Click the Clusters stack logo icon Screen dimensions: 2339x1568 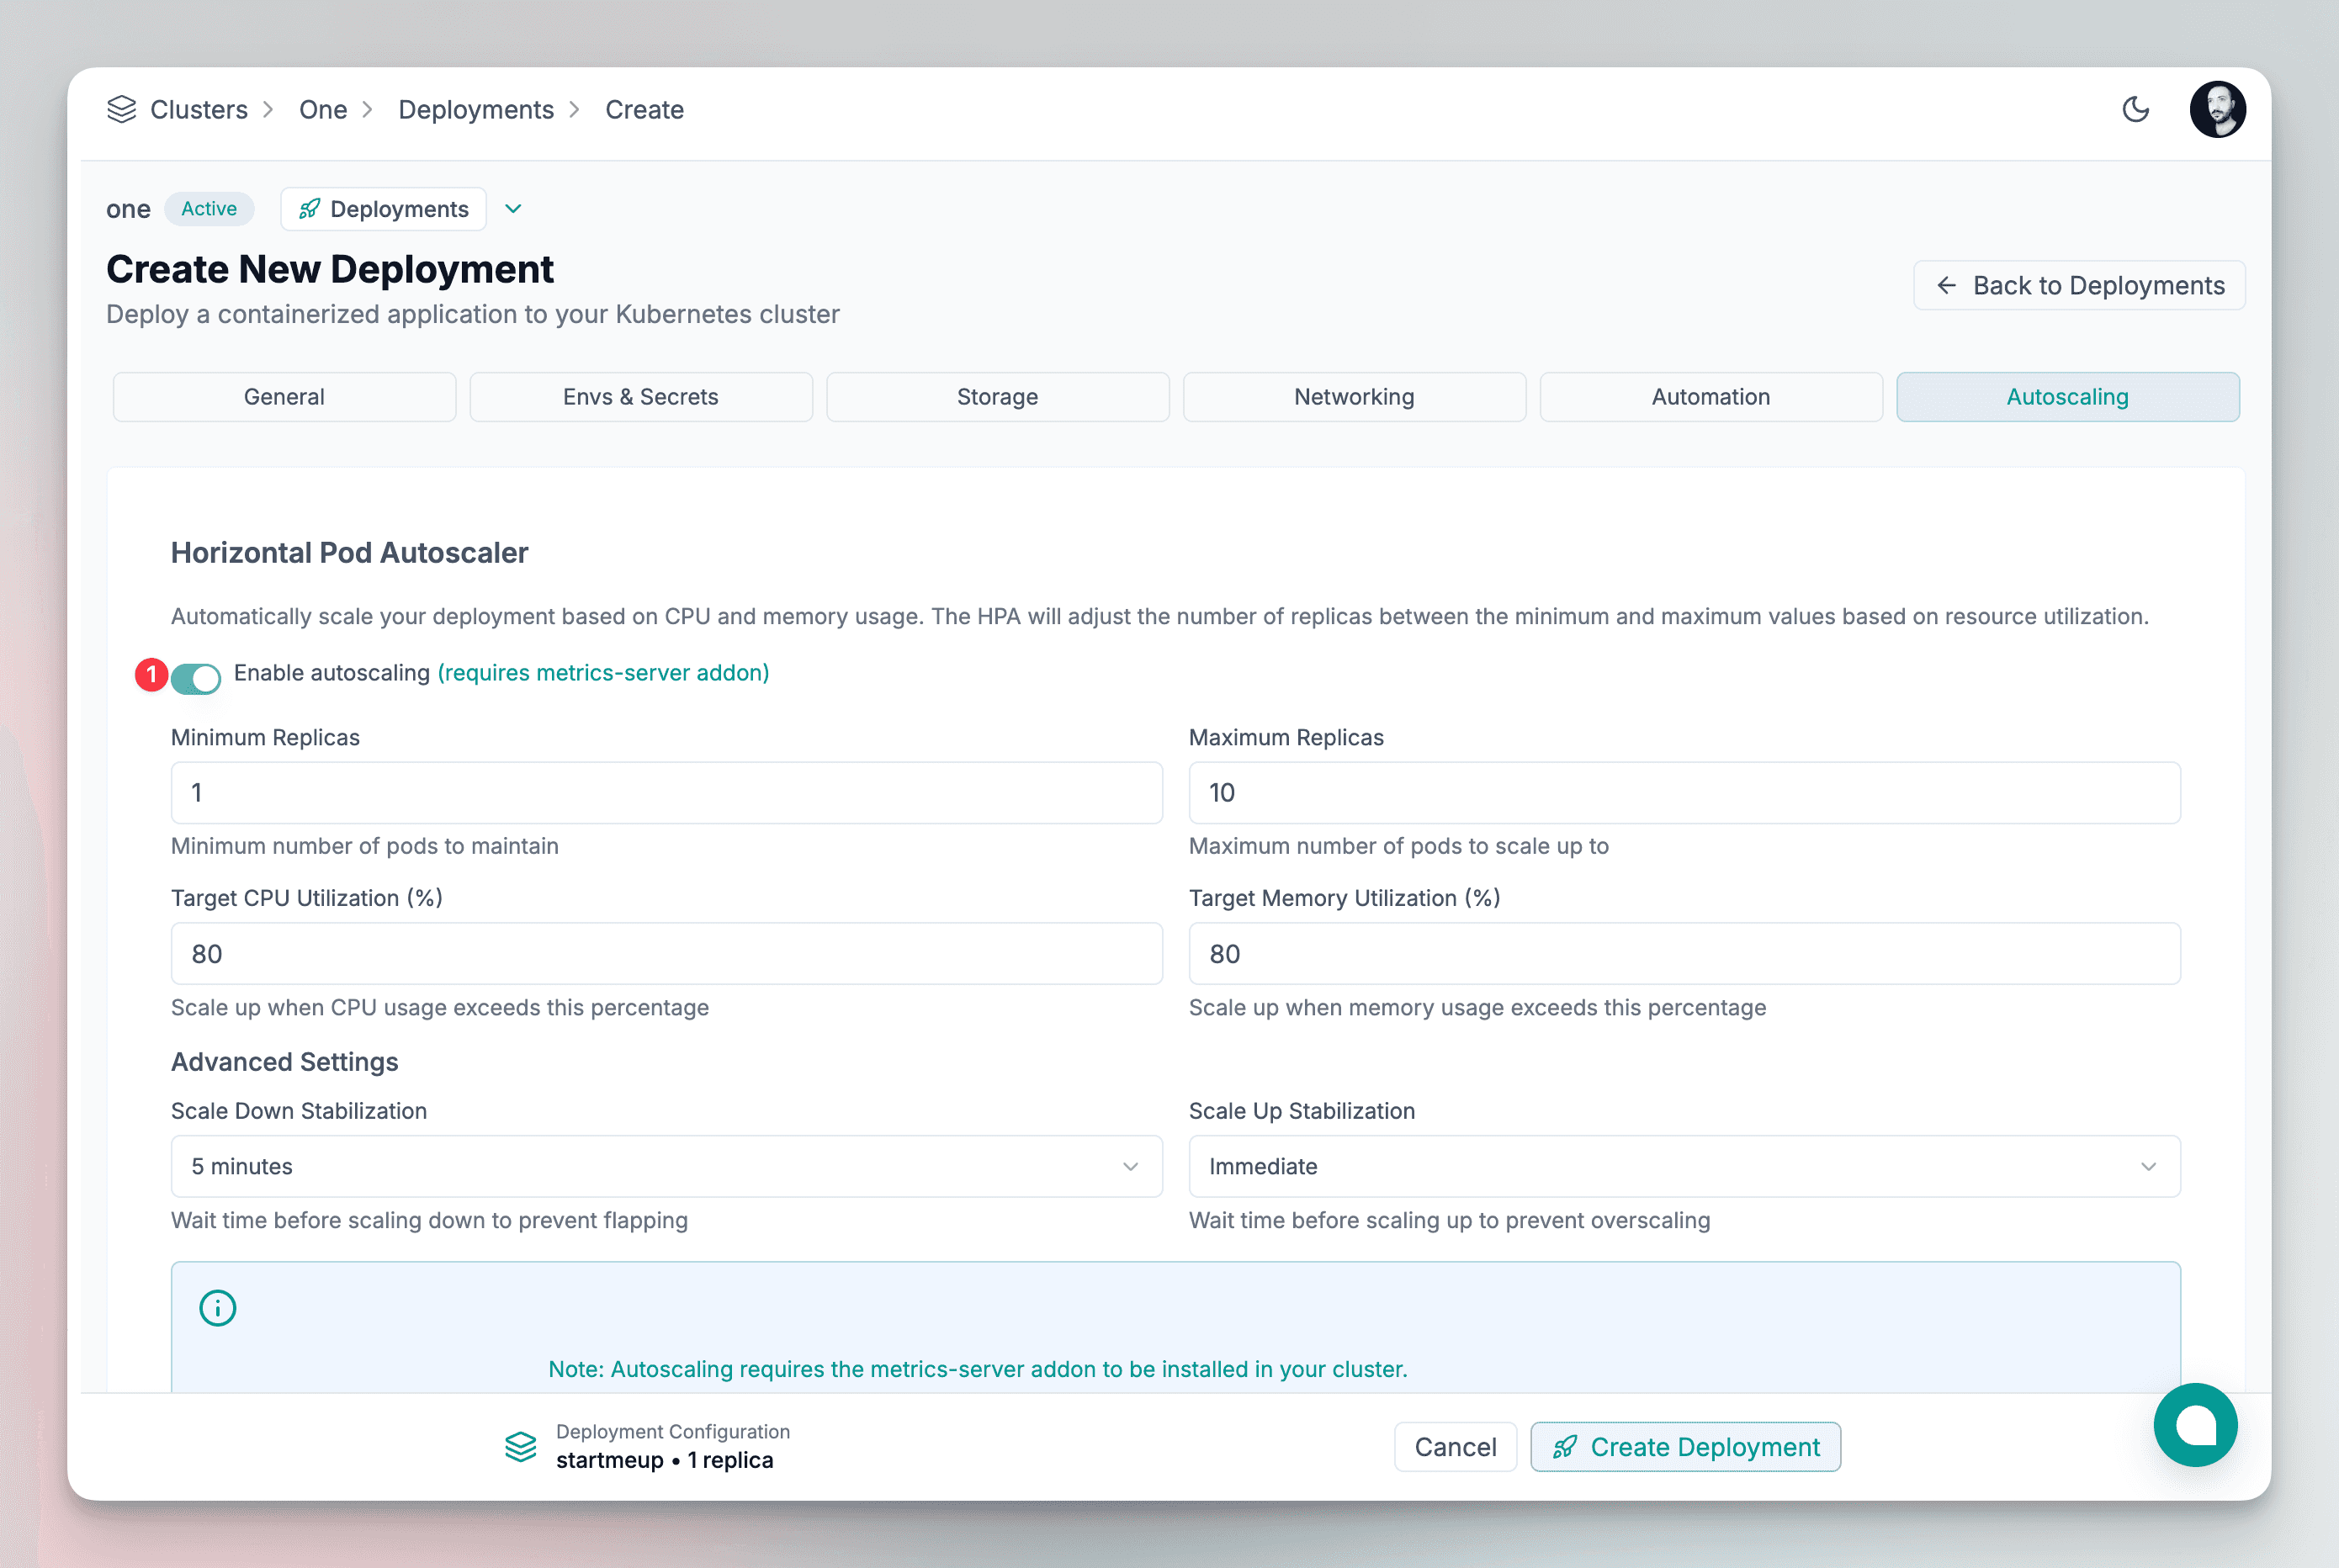tap(121, 109)
